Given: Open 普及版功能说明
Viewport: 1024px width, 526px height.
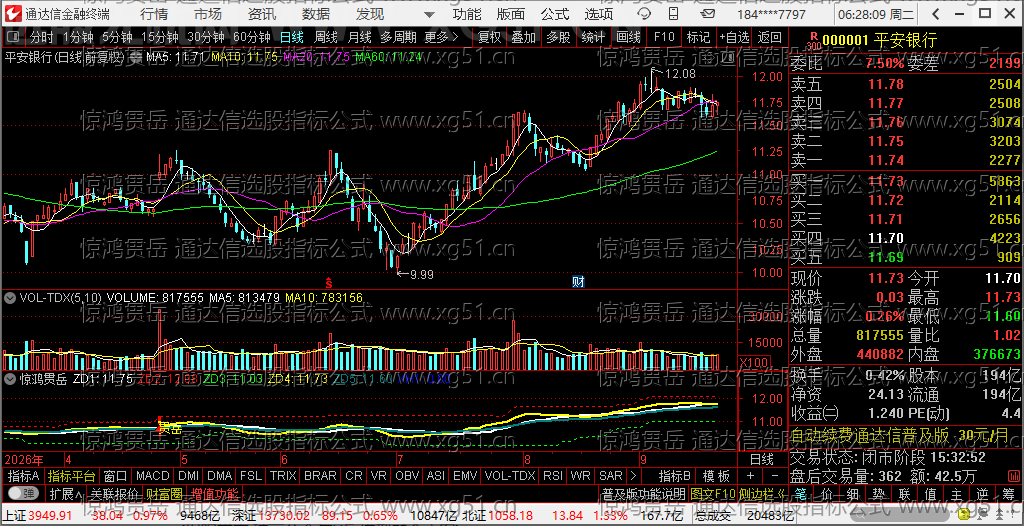Looking at the screenshot, I should [643, 493].
